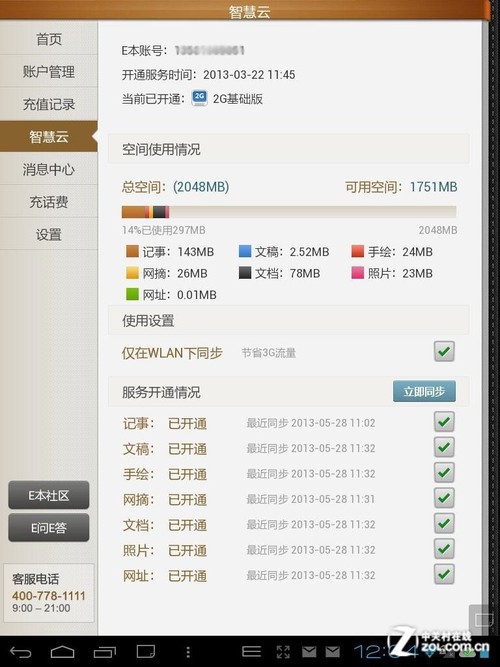Screen dimensions: 500x667
Task: Click the 14%已使用297MB label
Action: pyautogui.click(x=163, y=230)
